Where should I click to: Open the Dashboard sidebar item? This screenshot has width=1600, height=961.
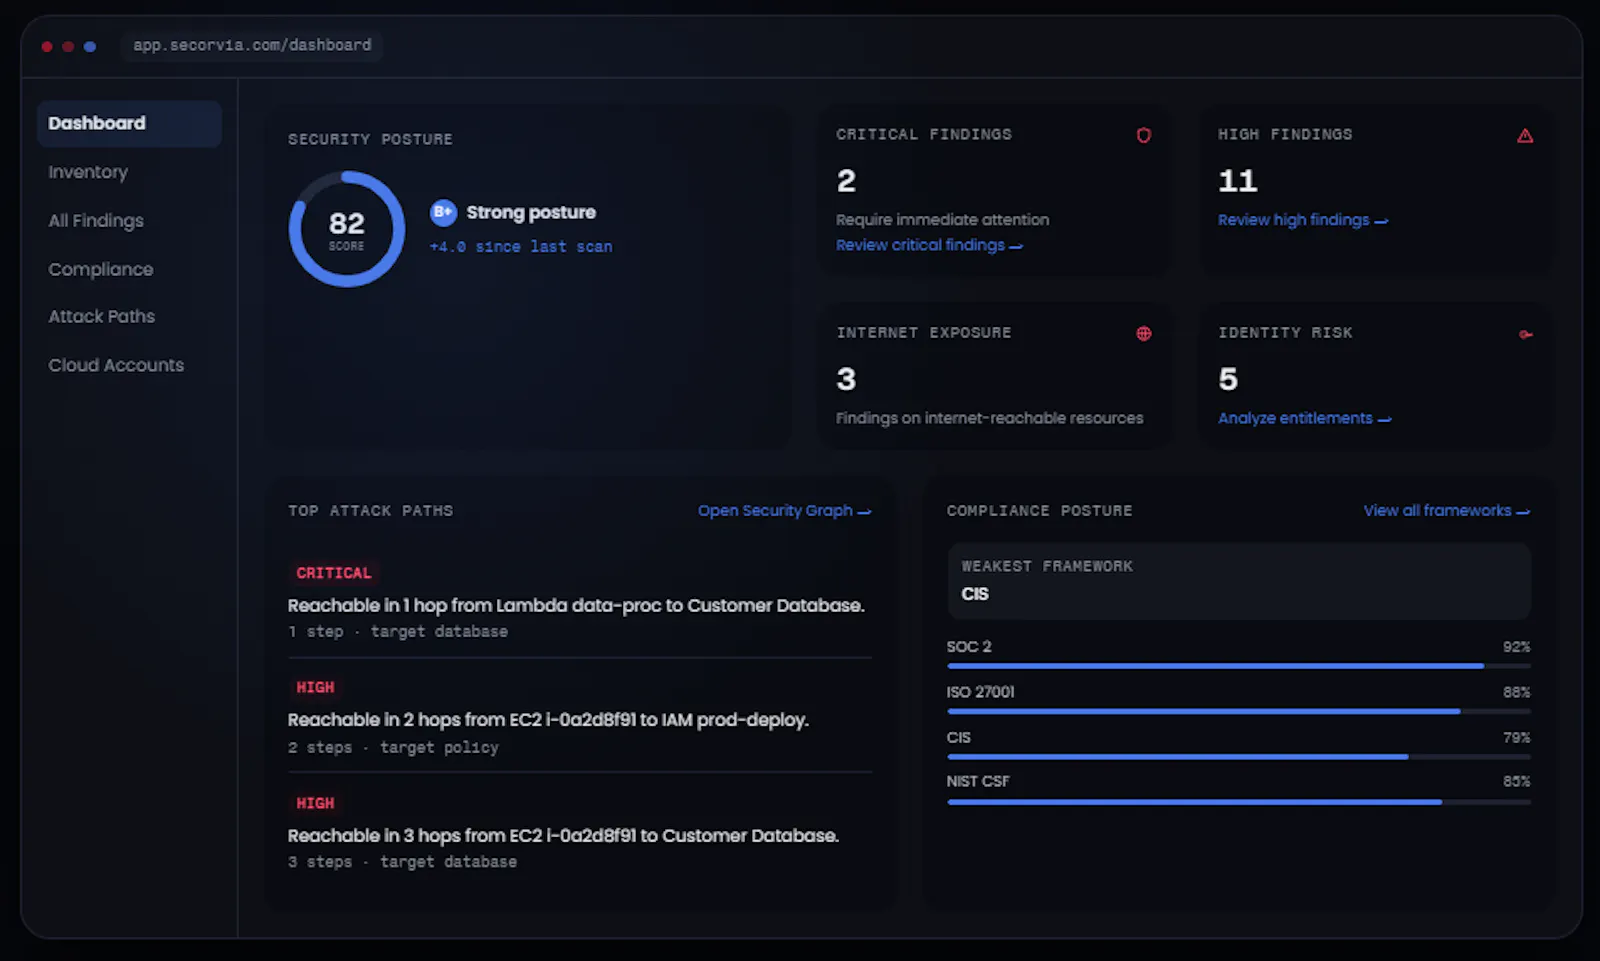129,123
